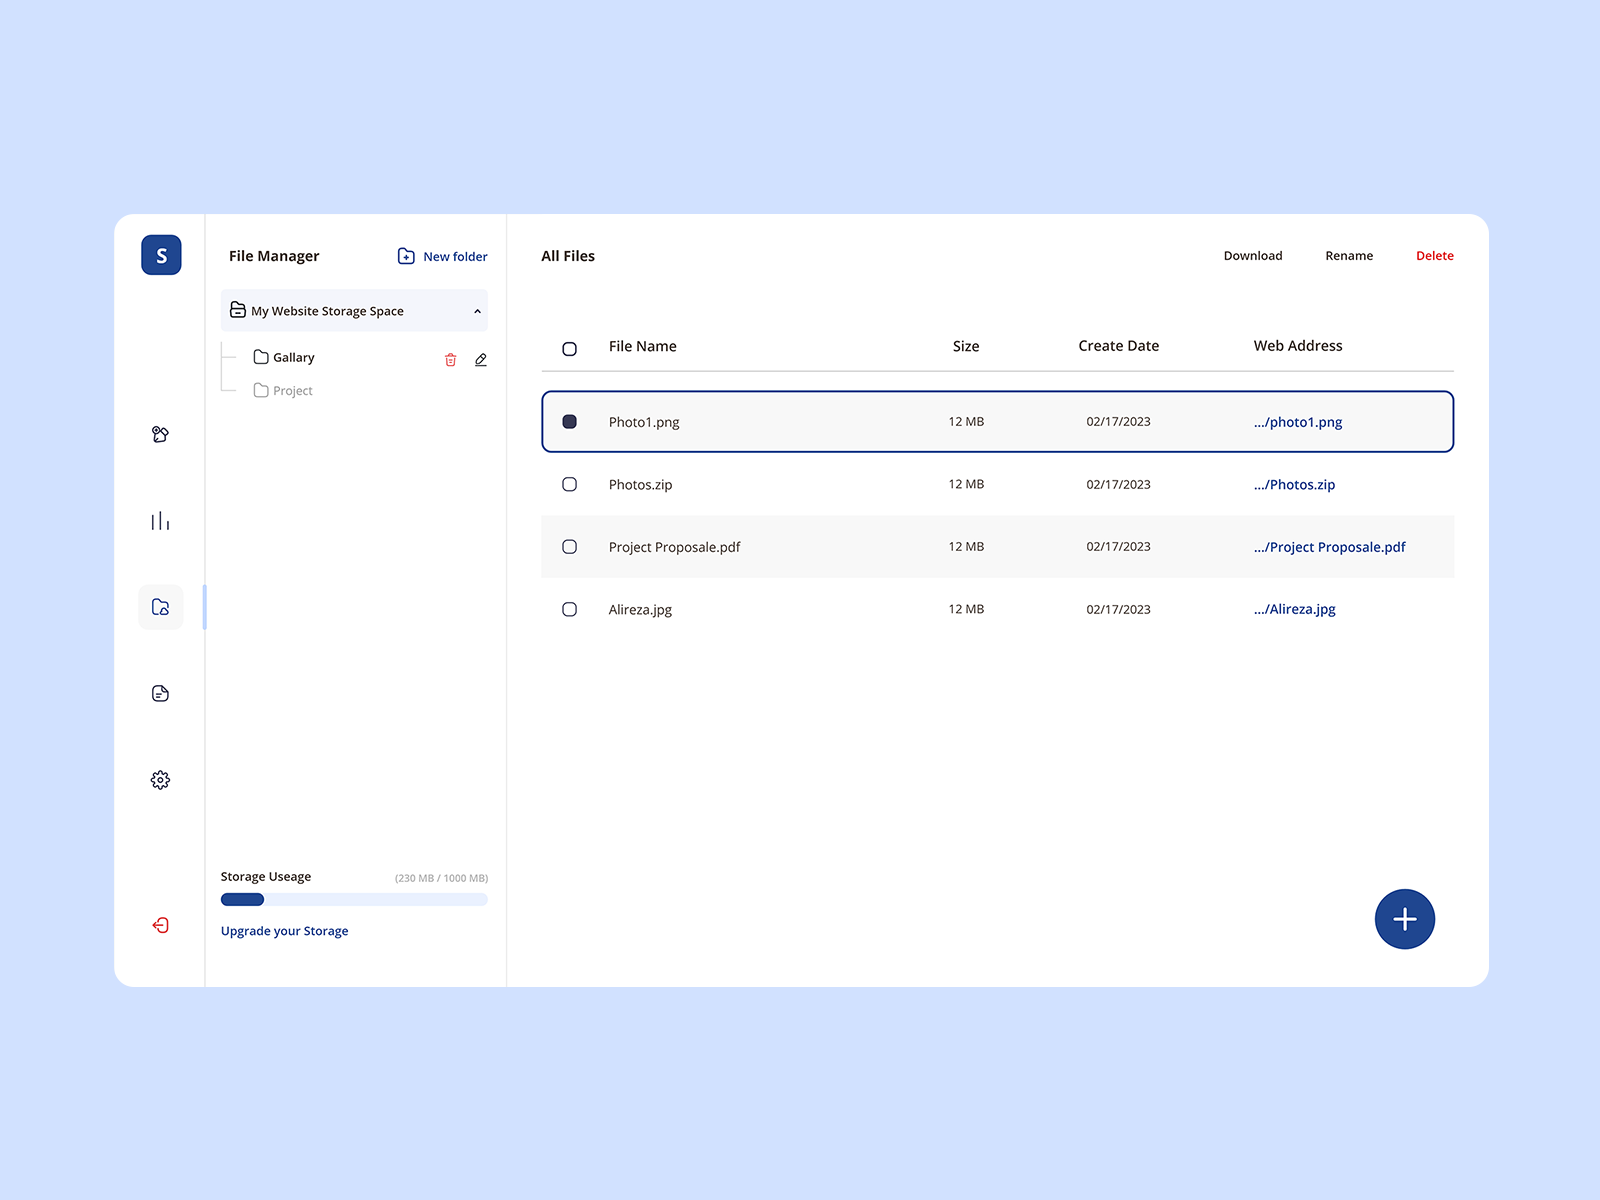The height and width of the screenshot is (1200, 1600).
Task: Click the Create Date column header
Action: click(x=1119, y=346)
